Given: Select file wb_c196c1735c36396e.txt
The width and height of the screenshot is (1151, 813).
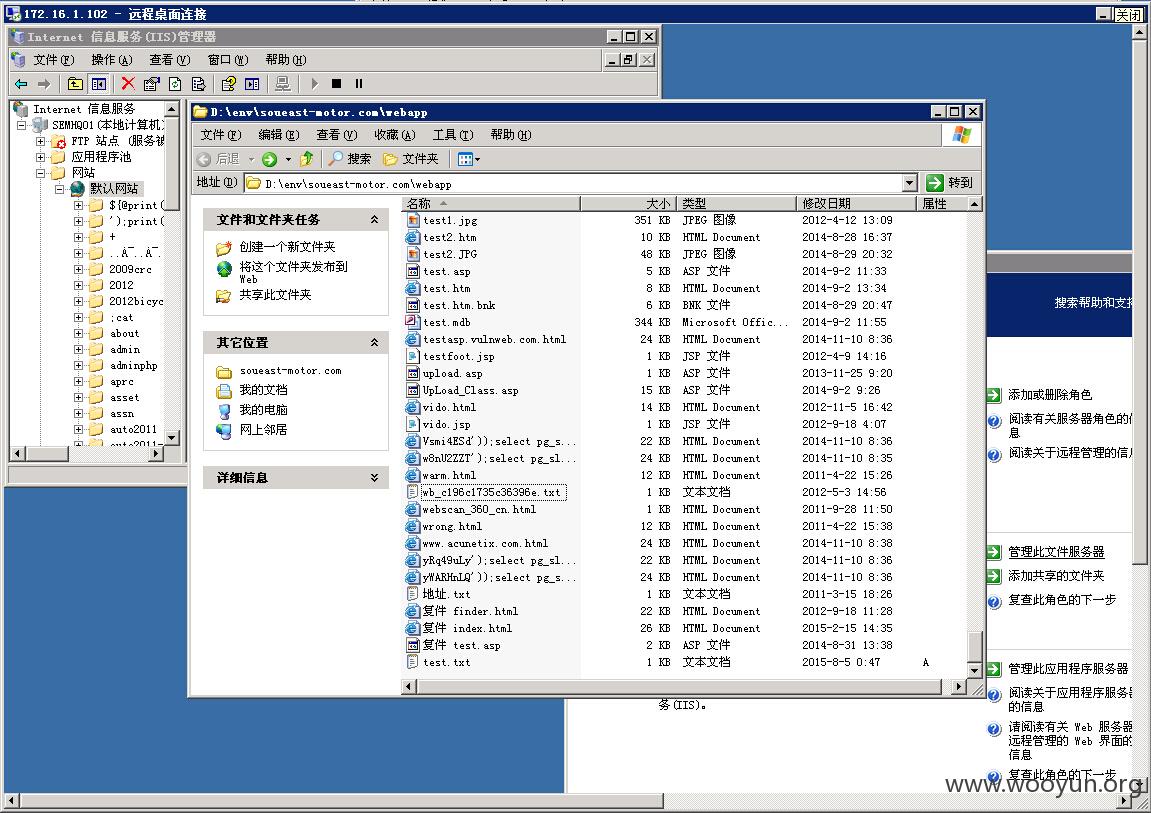Looking at the screenshot, I should click(x=491, y=492).
